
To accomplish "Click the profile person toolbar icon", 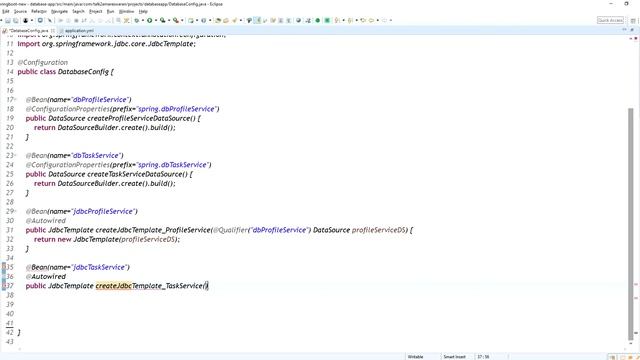I will click(25, 20).
